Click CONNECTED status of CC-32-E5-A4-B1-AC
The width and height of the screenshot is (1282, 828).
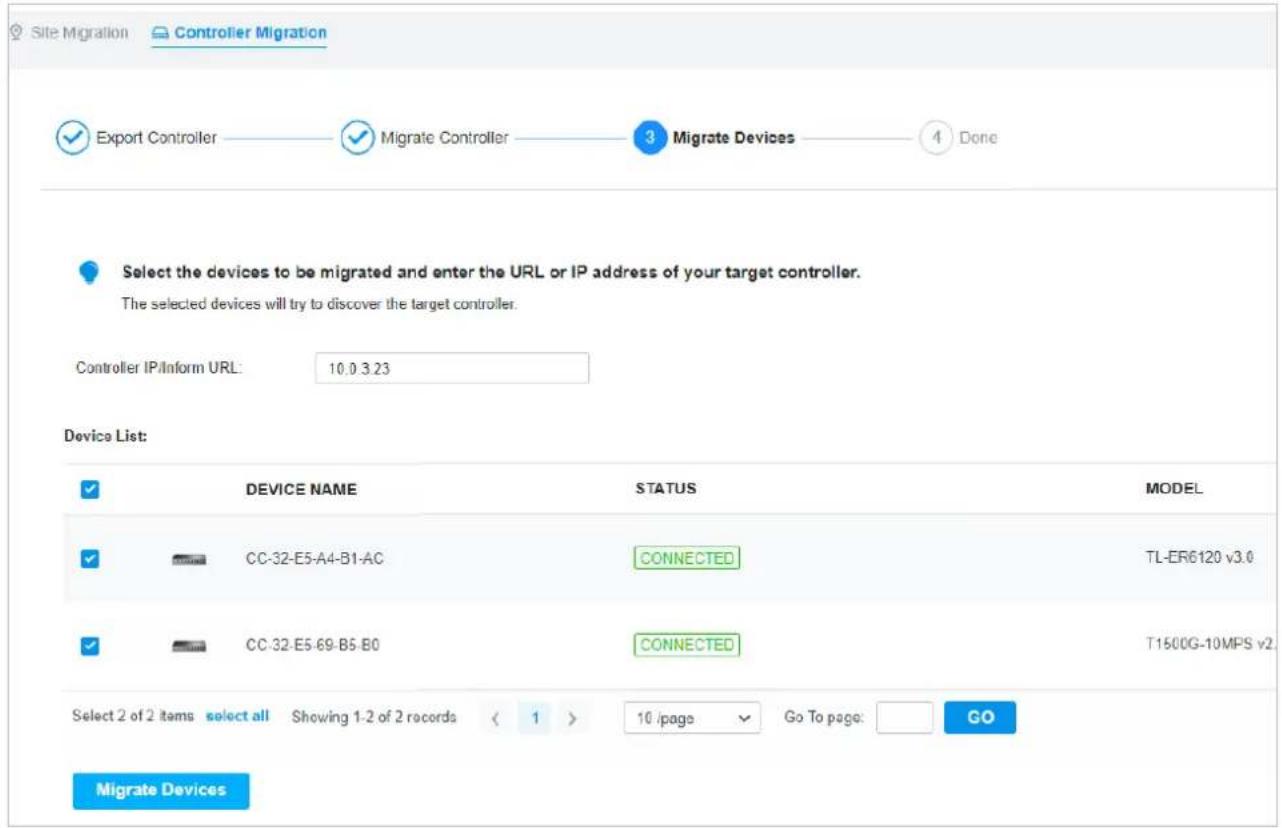click(686, 558)
